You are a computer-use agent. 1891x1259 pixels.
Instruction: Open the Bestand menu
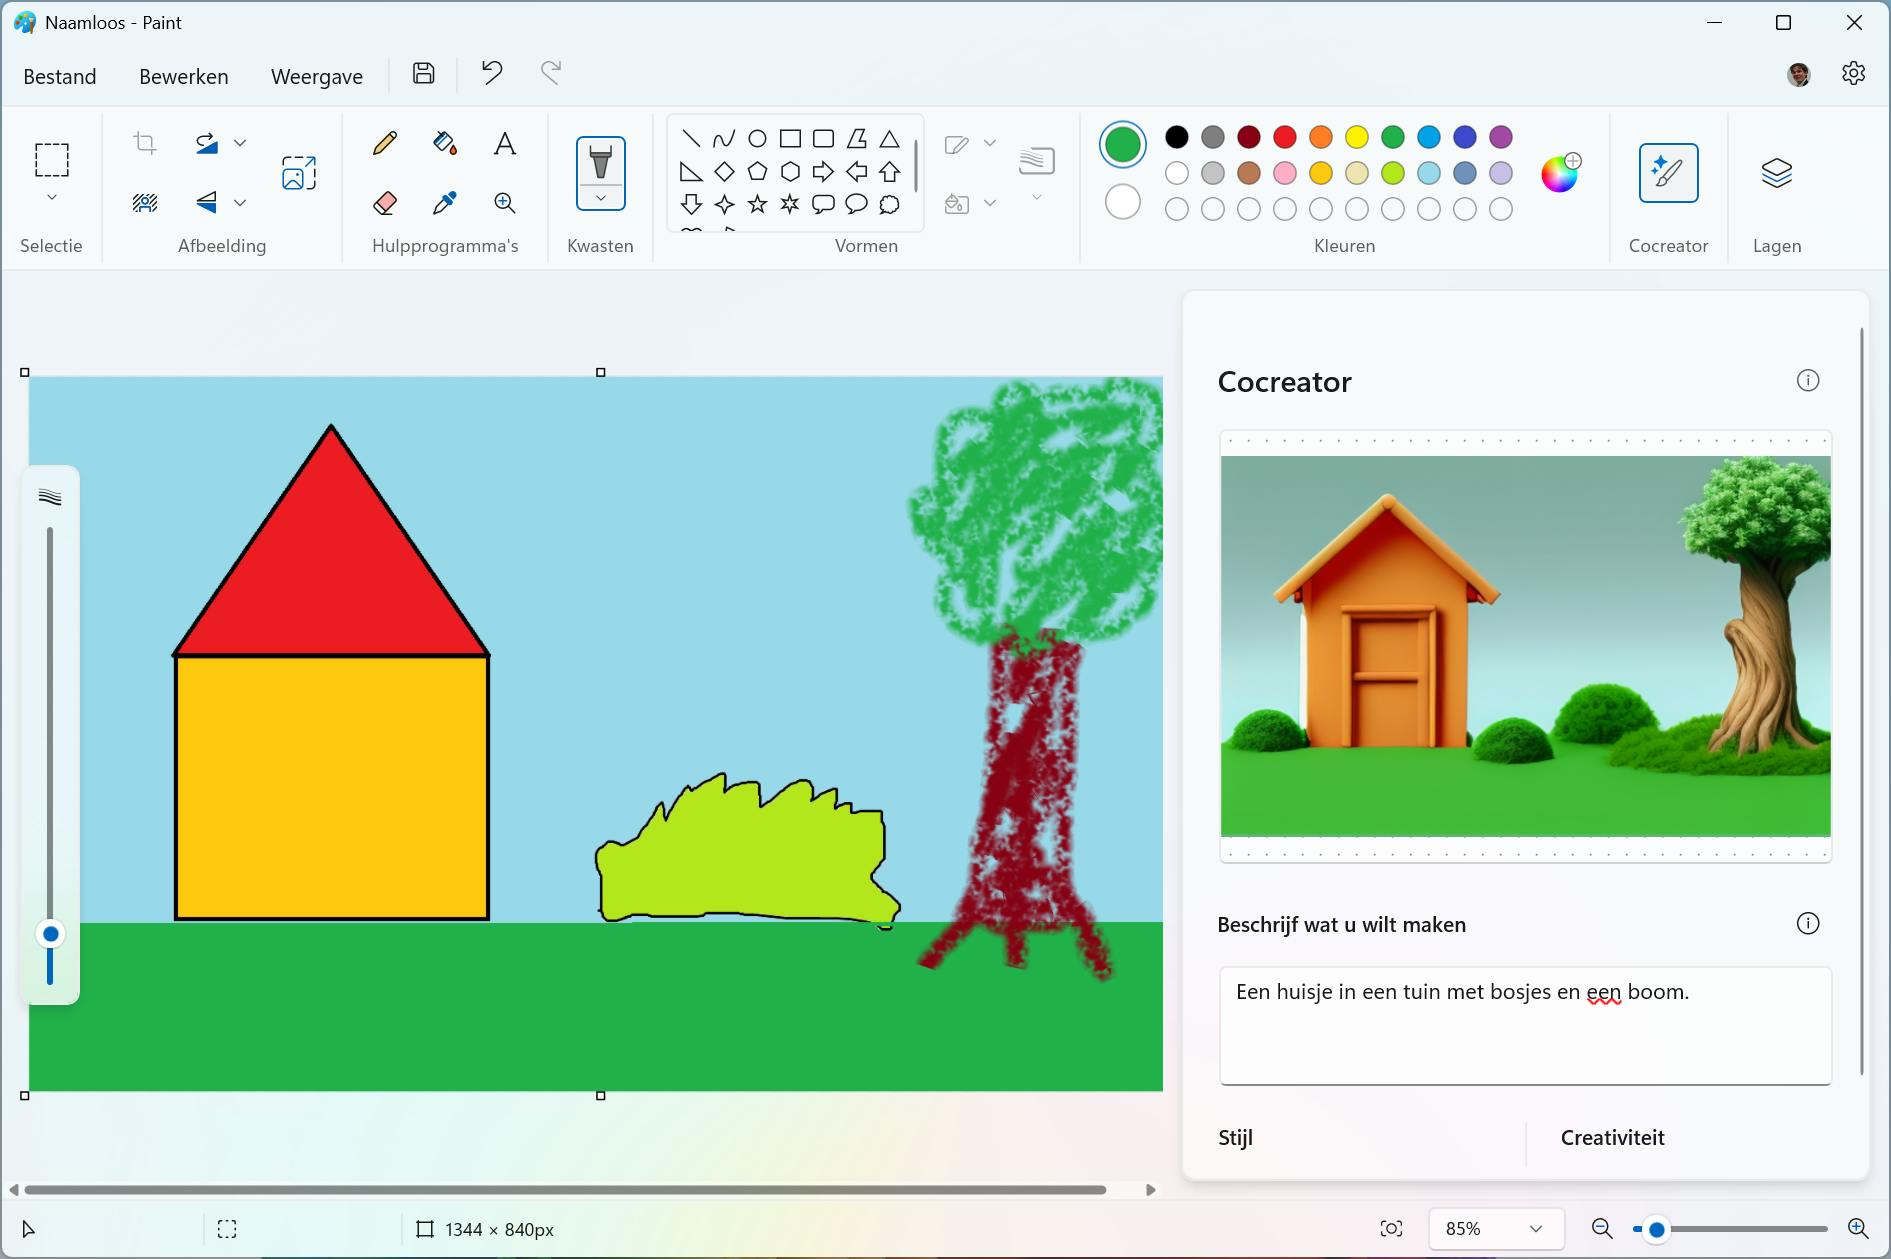tap(59, 75)
